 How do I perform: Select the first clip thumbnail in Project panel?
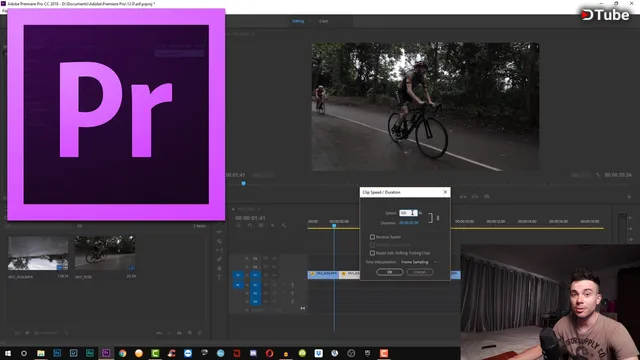(38, 253)
